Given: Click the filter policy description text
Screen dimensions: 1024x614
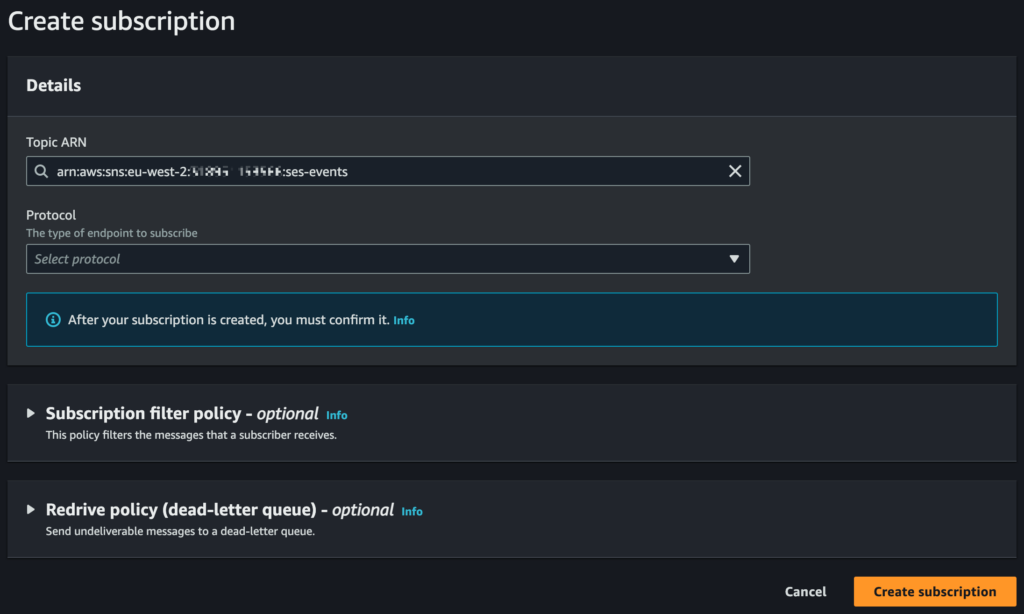Looking at the screenshot, I should [191, 436].
